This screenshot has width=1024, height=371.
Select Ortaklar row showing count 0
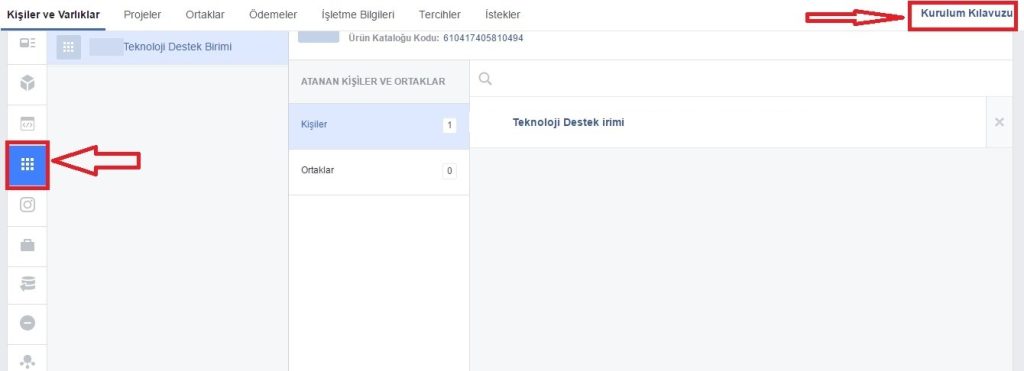(x=379, y=171)
